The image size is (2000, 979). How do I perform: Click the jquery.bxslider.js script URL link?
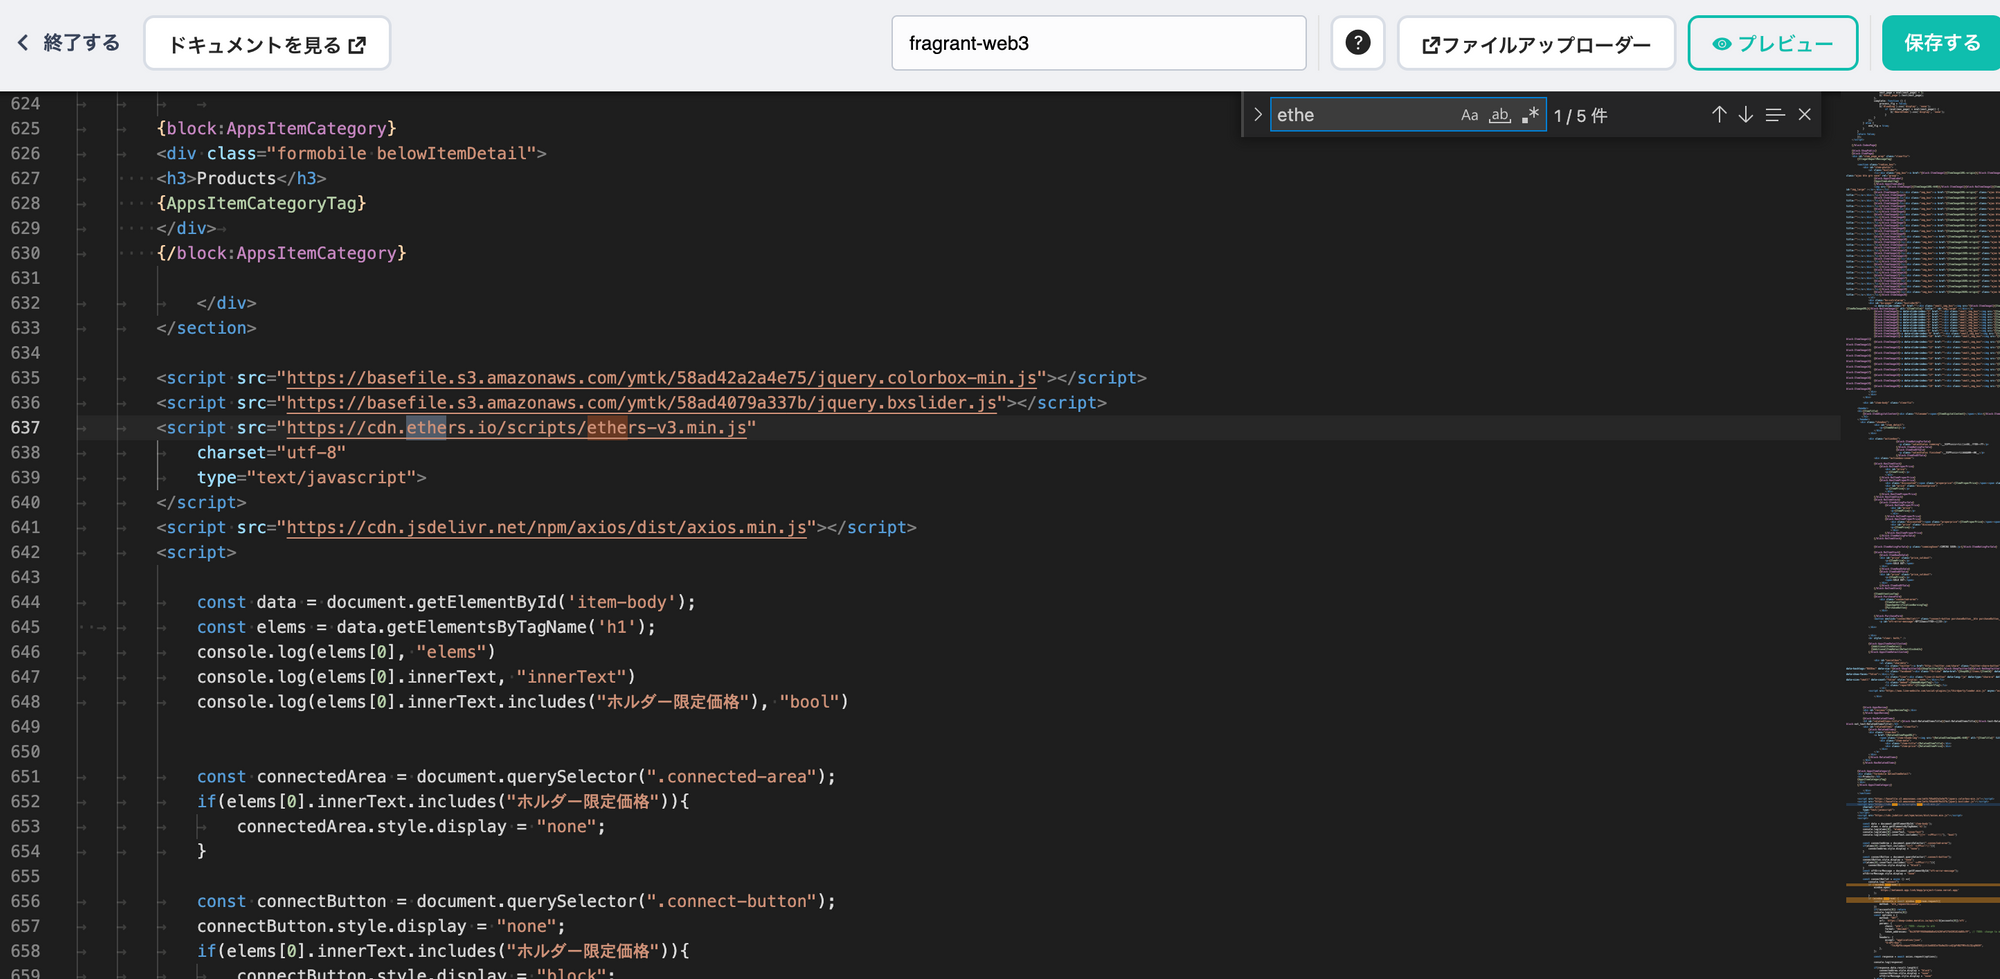pyautogui.click(x=641, y=403)
